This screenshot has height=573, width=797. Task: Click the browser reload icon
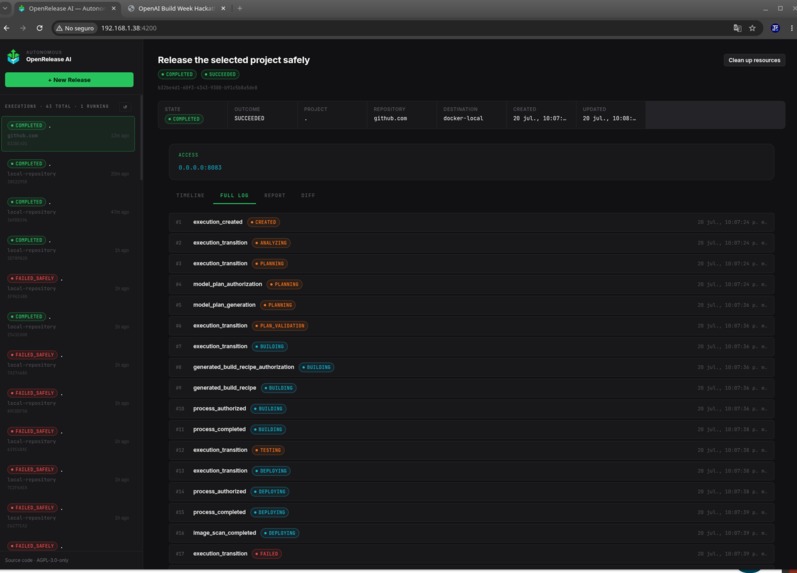pos(39,28)
